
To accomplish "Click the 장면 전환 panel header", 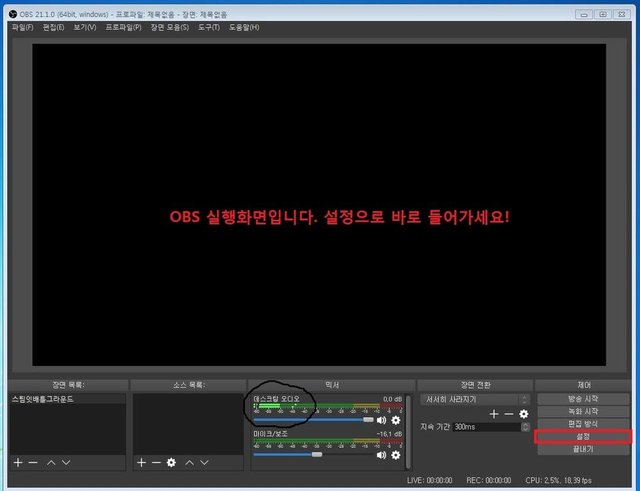I will (475, 385).
